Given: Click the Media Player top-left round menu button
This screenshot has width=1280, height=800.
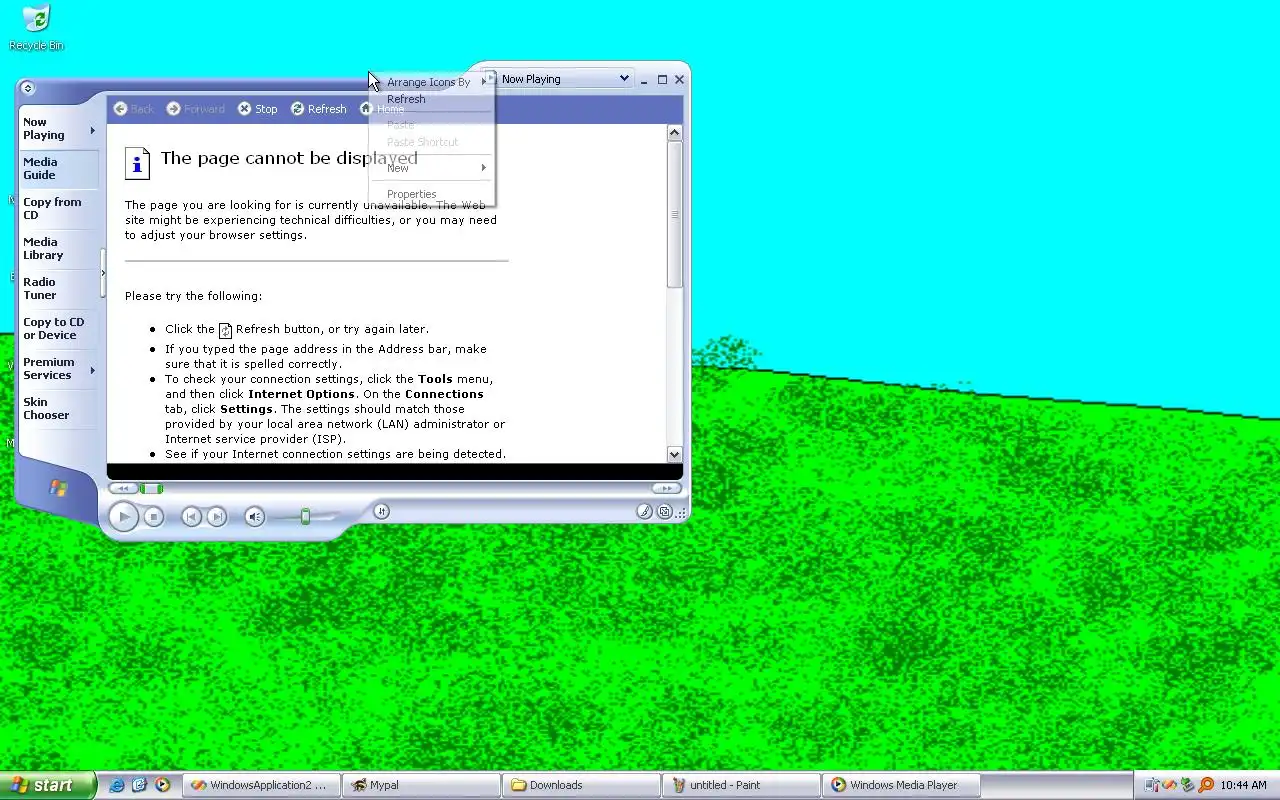Looking at the screenshot, I should [27, 88].
